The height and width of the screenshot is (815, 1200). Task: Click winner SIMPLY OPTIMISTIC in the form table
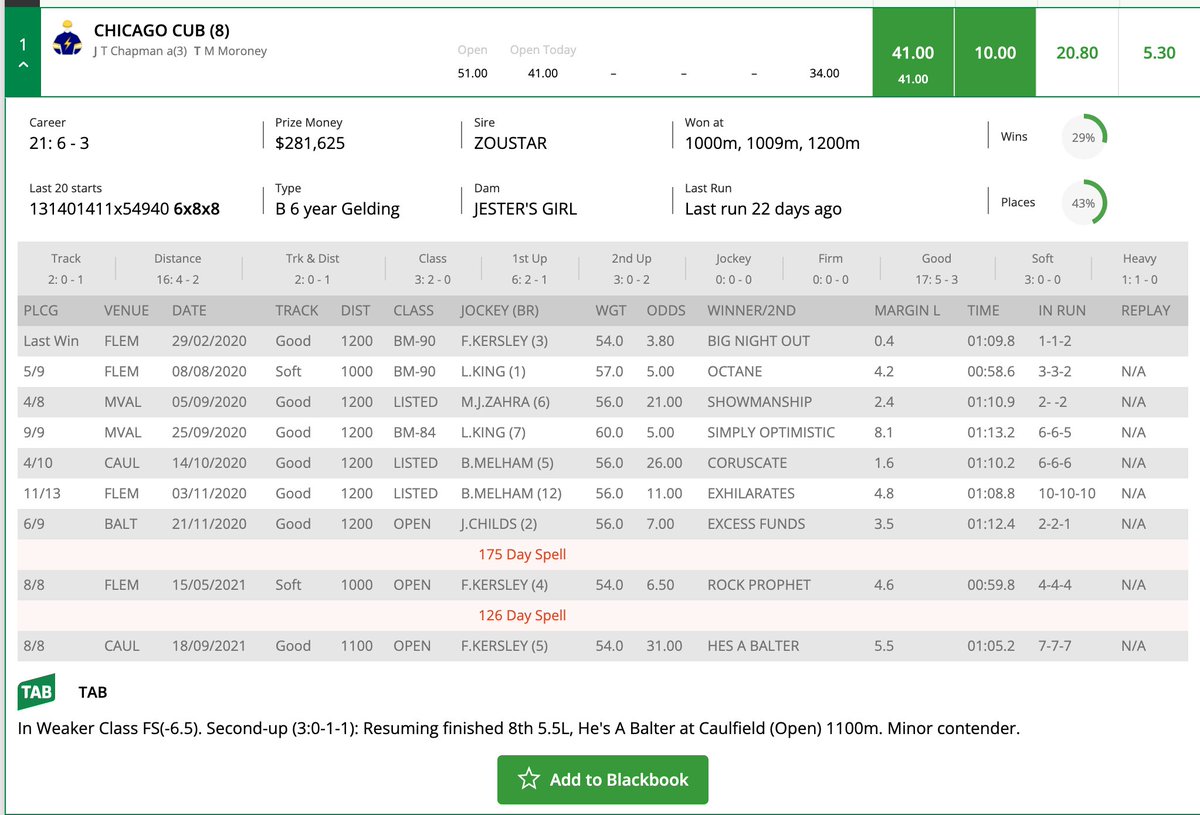(770, 432)
